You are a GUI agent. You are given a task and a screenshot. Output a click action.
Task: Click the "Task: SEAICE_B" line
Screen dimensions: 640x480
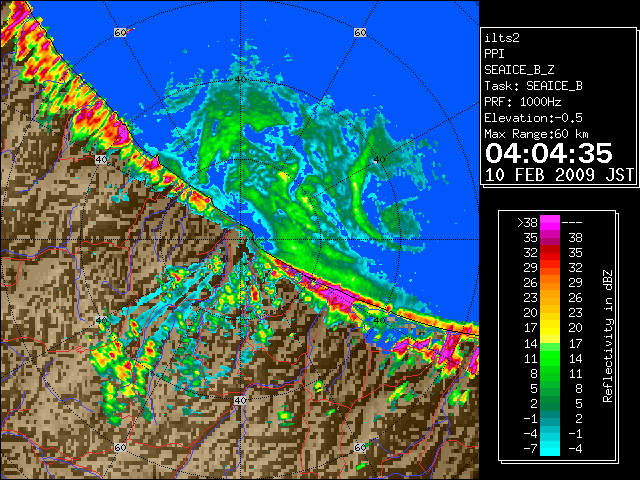click(533, 86)
